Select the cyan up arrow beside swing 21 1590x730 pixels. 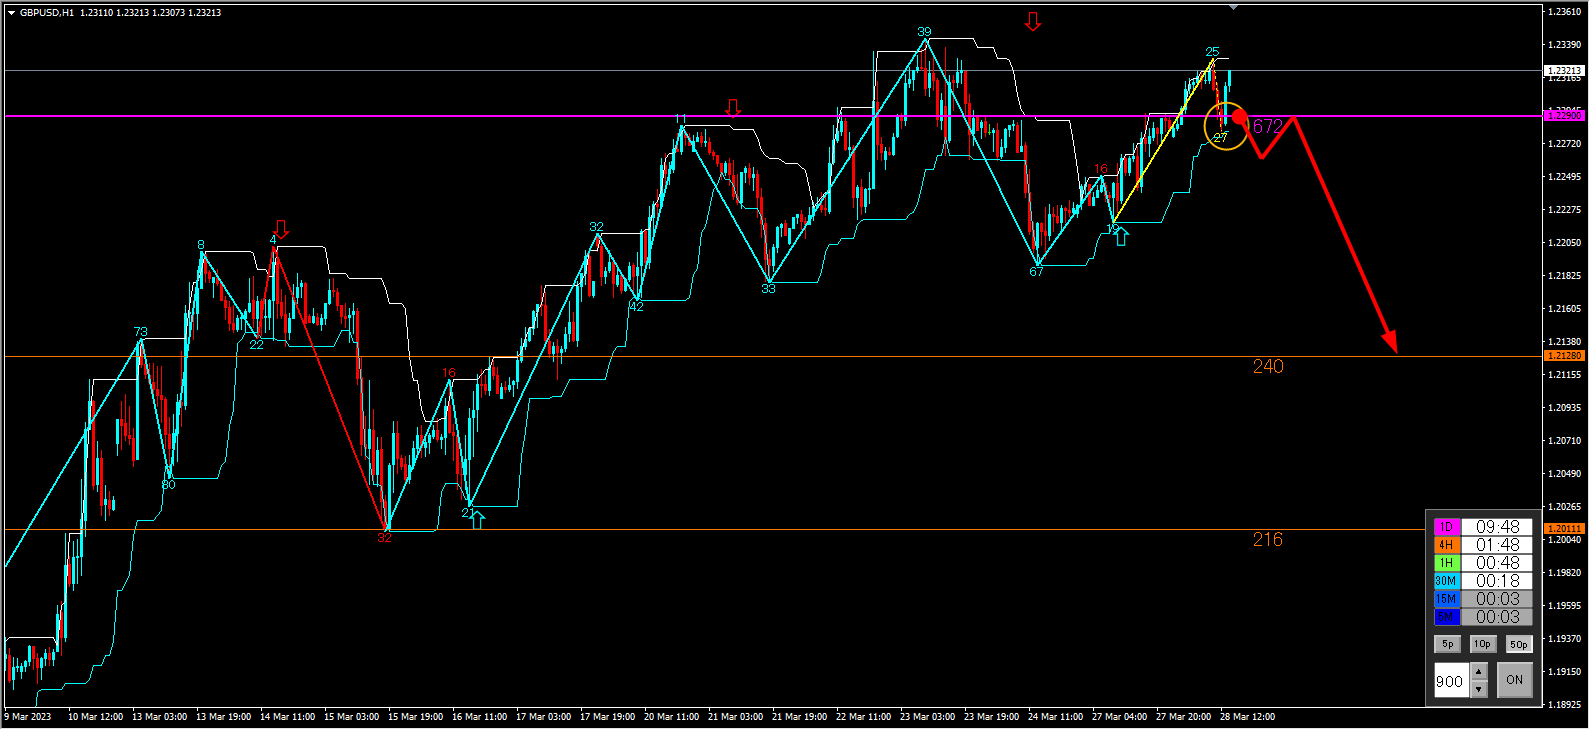[478, 519]
